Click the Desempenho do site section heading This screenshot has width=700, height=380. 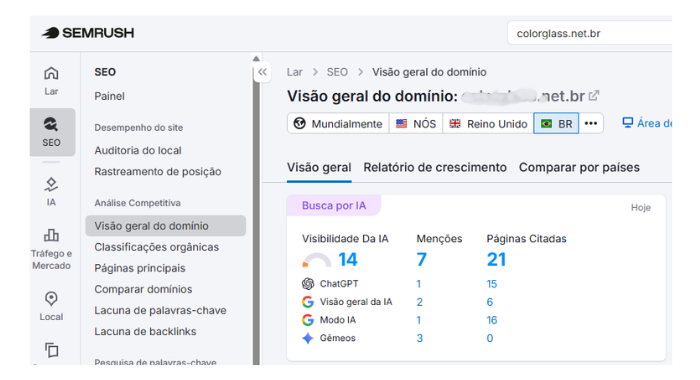point(138,128)
